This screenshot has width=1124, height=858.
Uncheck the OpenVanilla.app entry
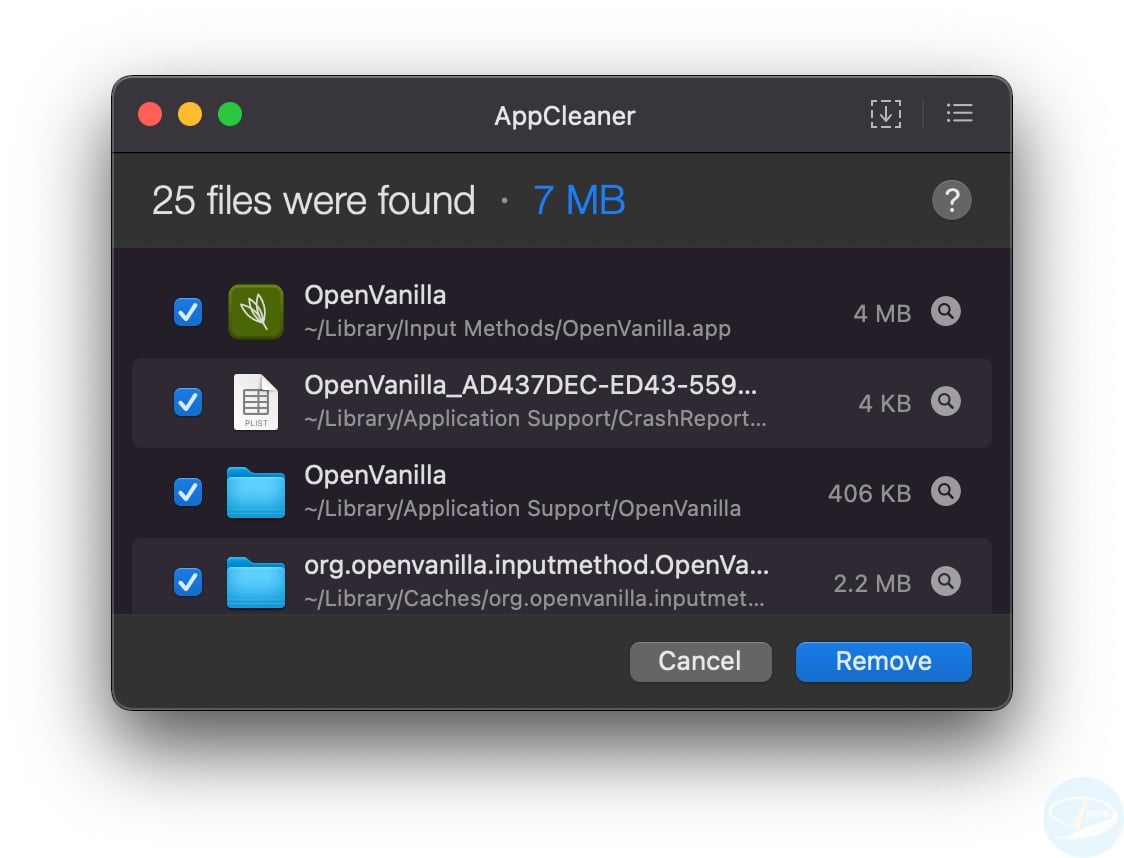[x=187, y=312]
